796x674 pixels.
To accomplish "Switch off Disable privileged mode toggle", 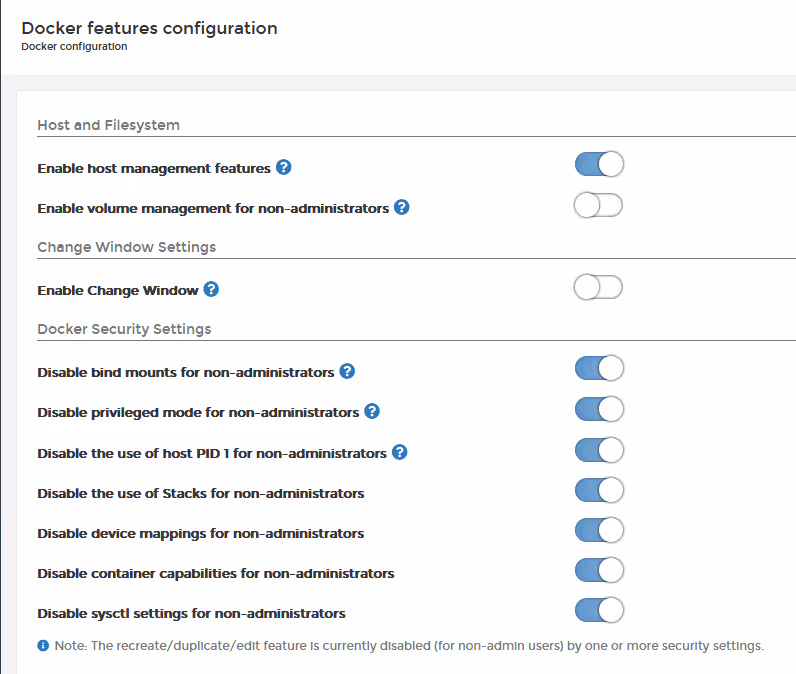I will (599, 409).
